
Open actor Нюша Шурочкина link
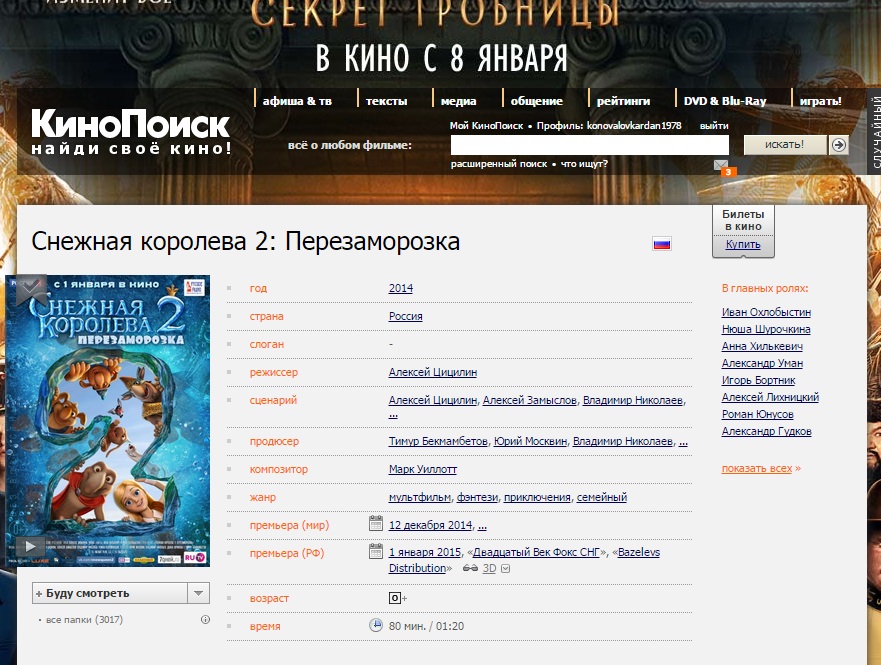(766, 329)
